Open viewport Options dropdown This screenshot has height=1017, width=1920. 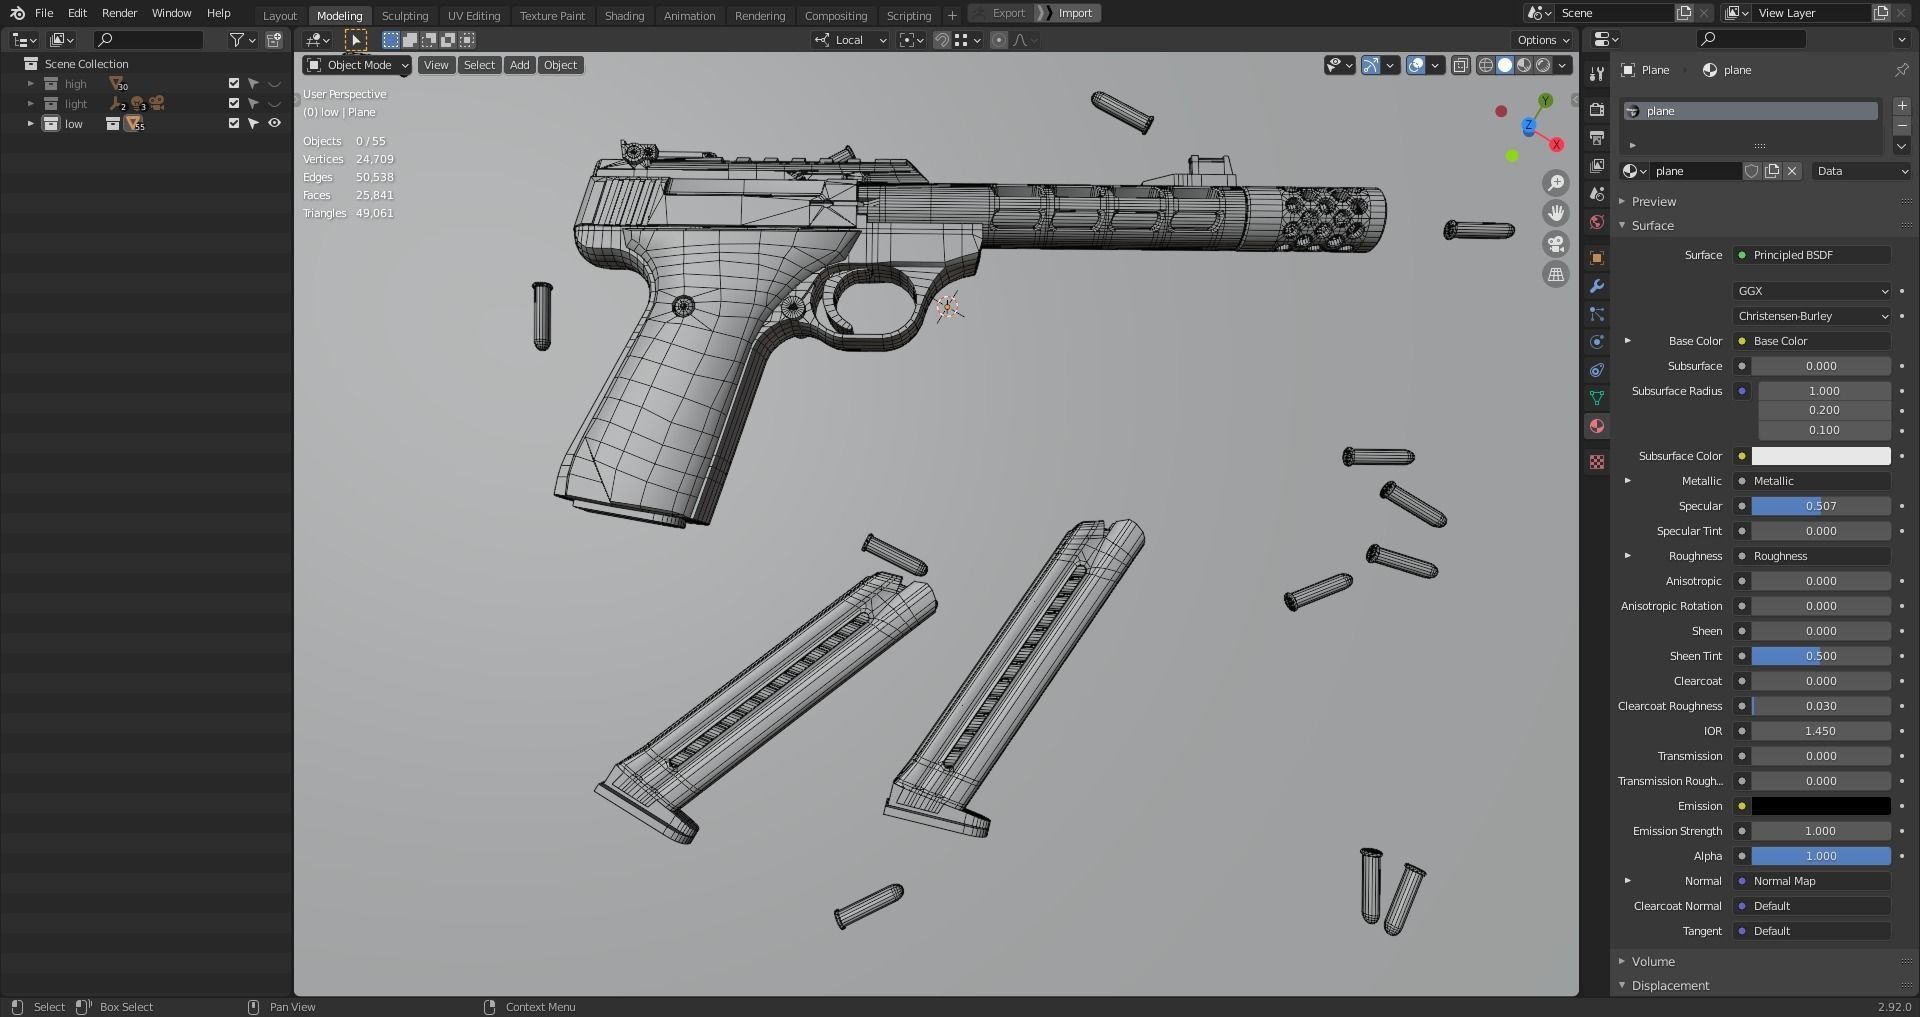pyautogui.click(x=1543, y=40)
